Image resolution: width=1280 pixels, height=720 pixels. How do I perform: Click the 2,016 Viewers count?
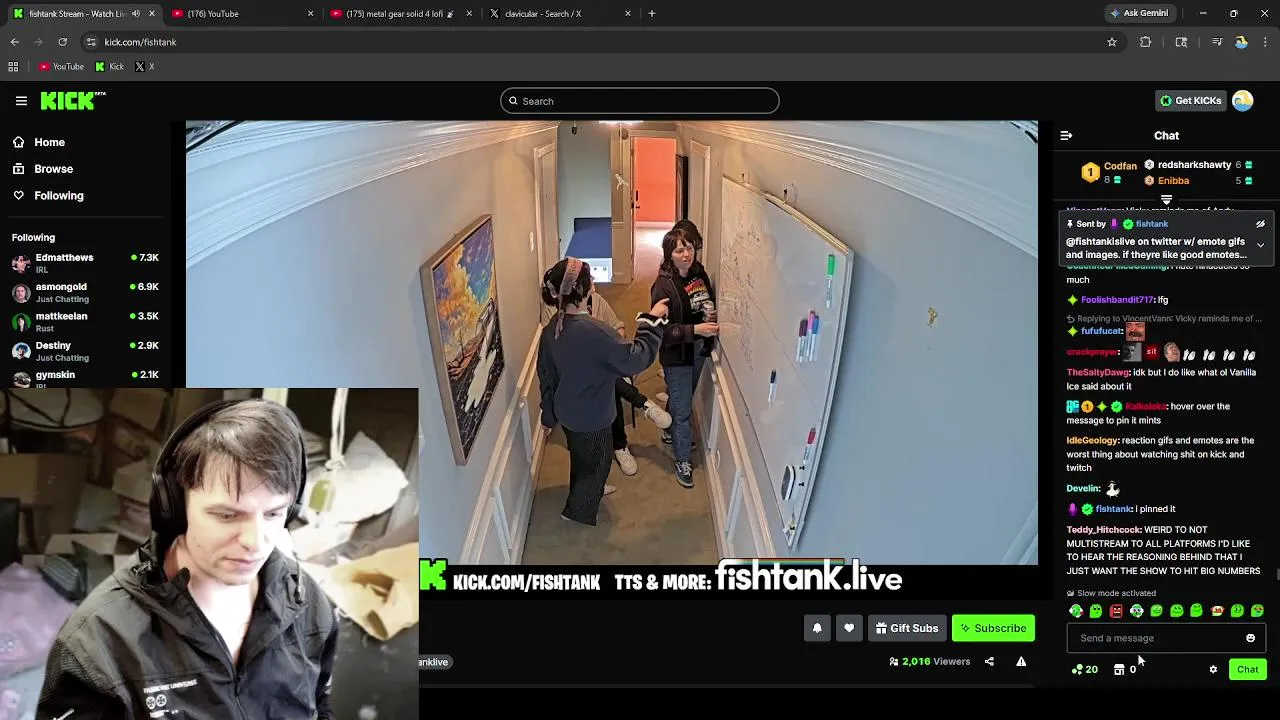[930, 661]
